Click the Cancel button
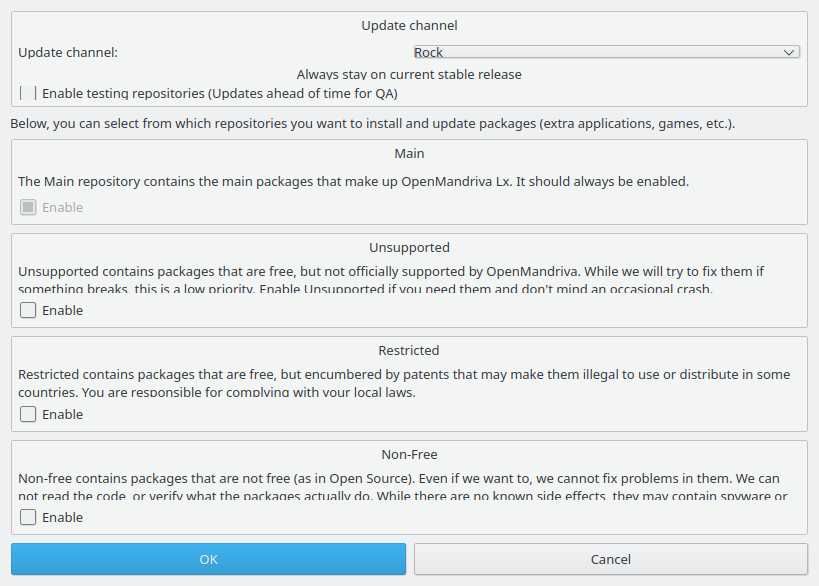Image resolution: width=819 pixels, height=586 pixels. (x=611, y=559)
